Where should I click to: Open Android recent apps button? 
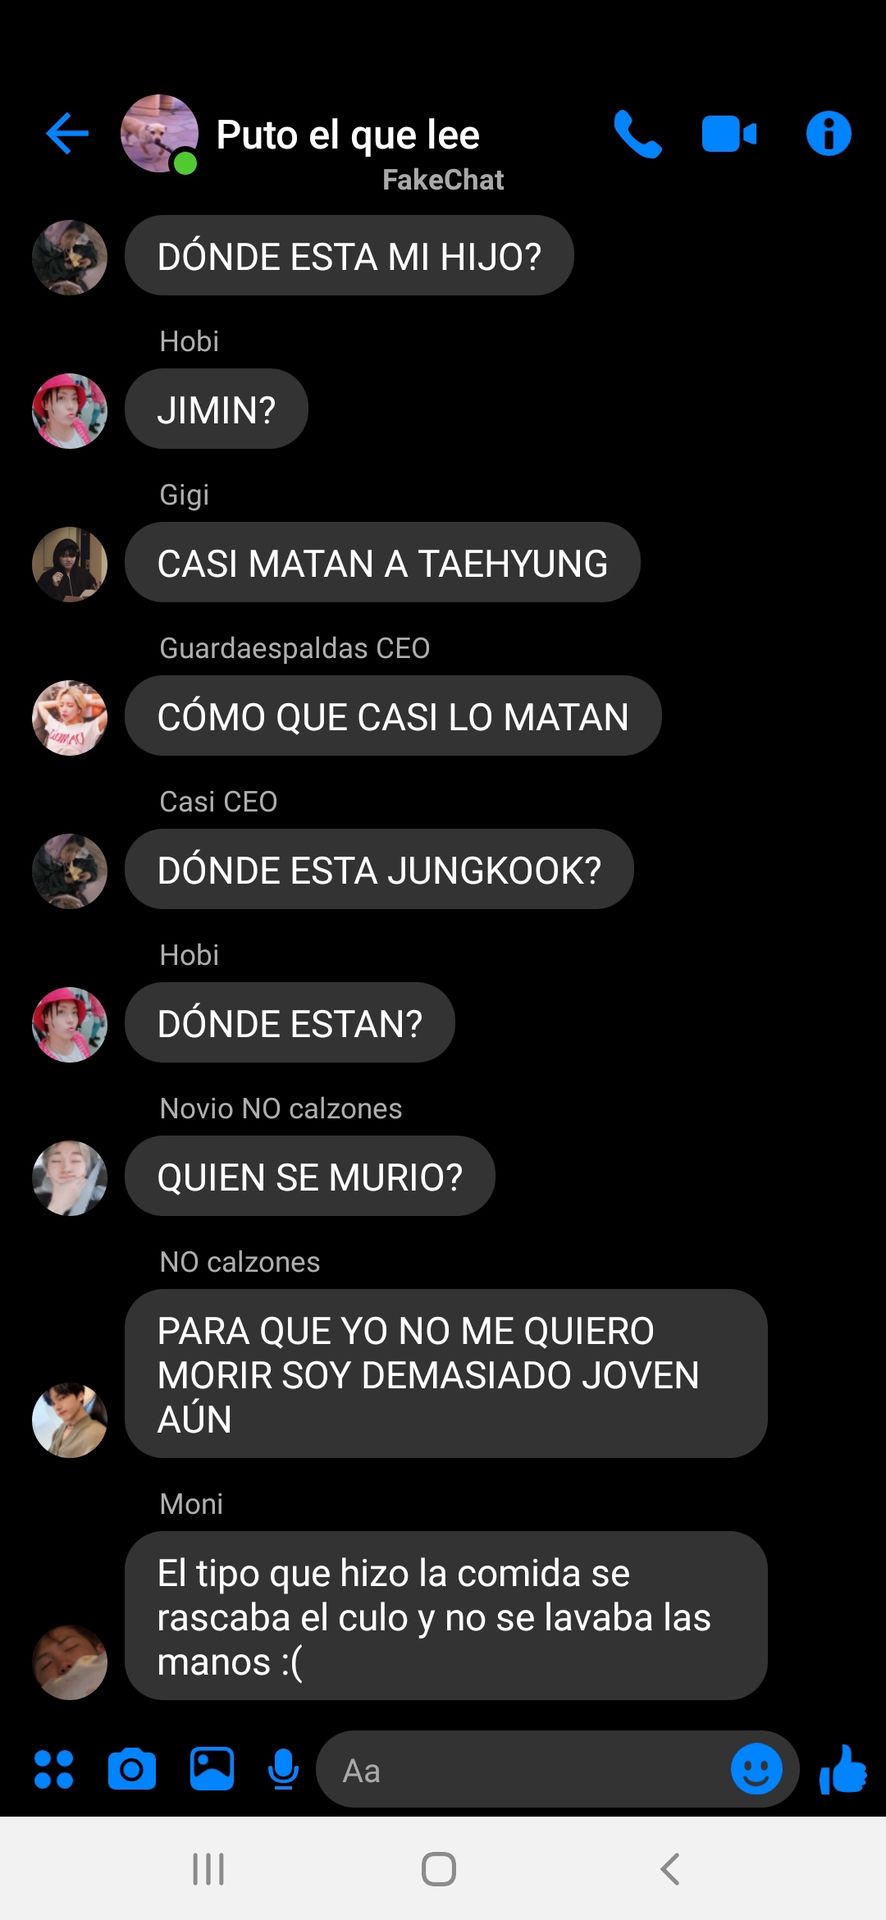coord(208,1868)
